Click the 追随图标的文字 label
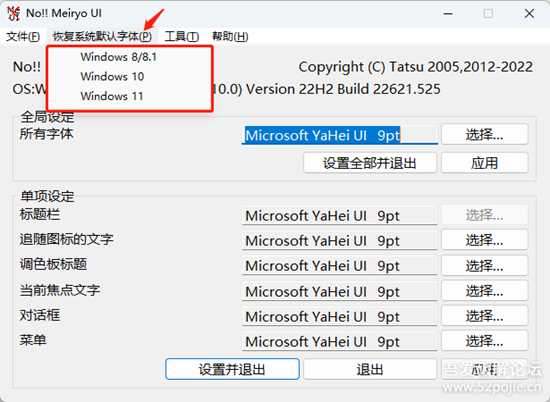This screenshot has width=550, height=402. (x=67, y=240)
